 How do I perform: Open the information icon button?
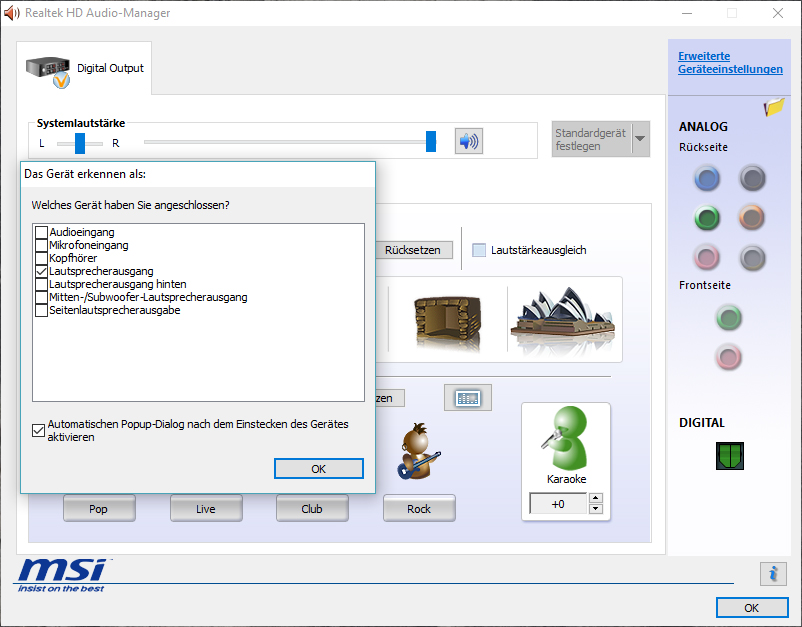click(773, 573)
